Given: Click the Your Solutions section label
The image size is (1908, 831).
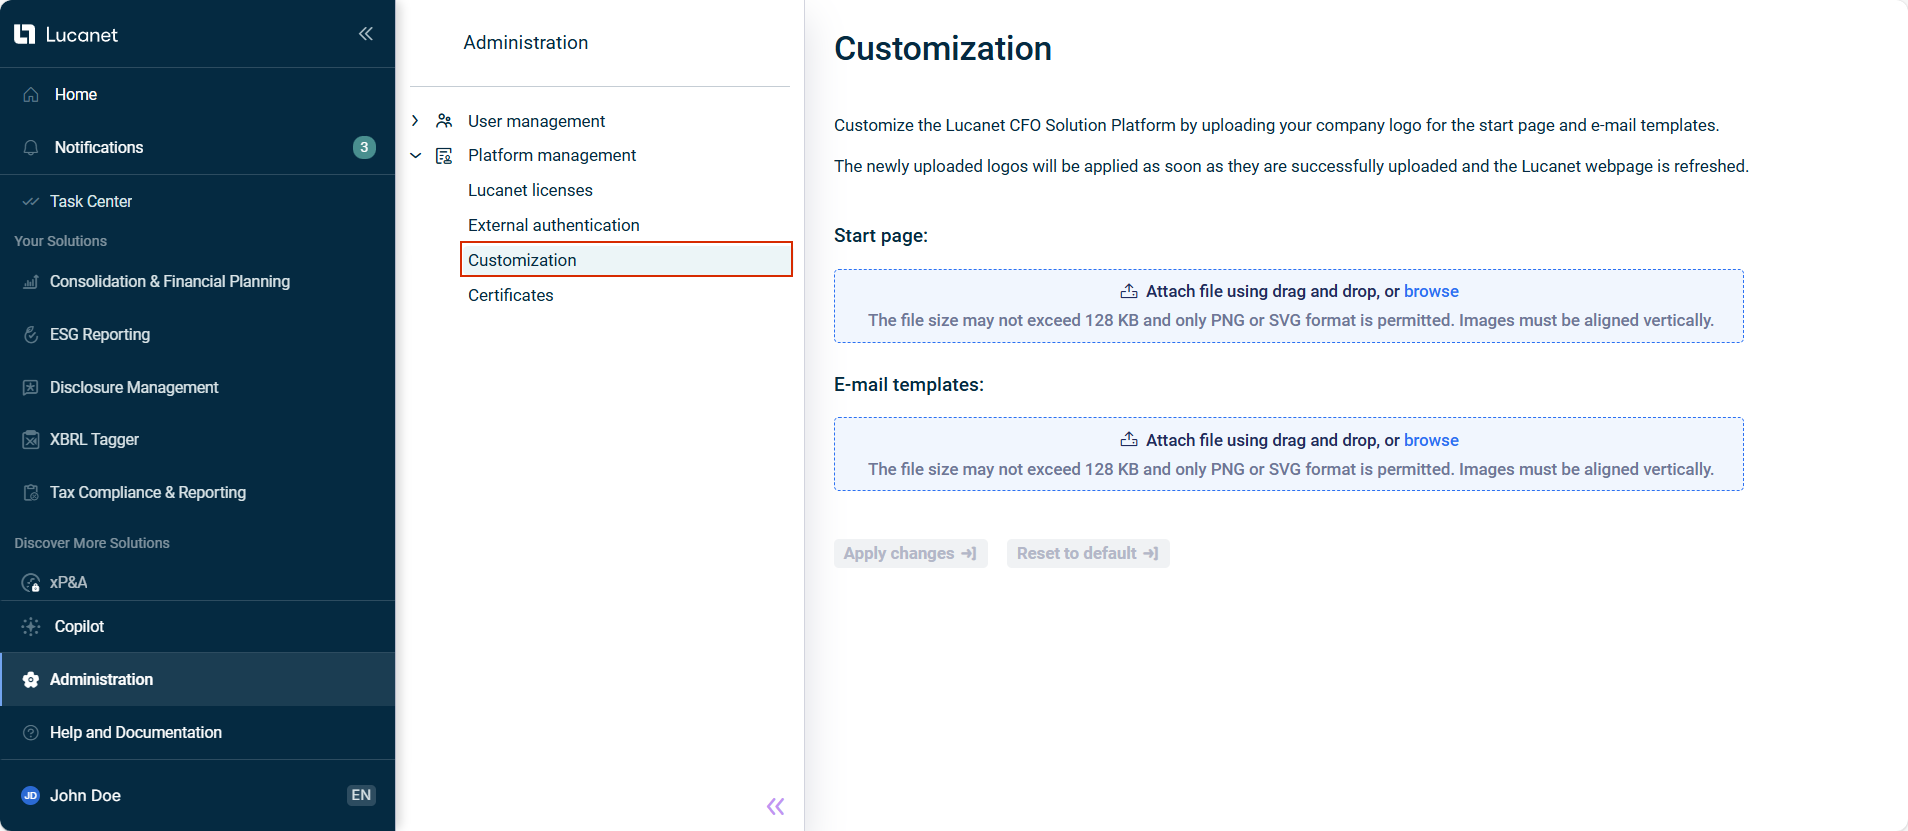Looking at the screenshot, I should point(60,241).
